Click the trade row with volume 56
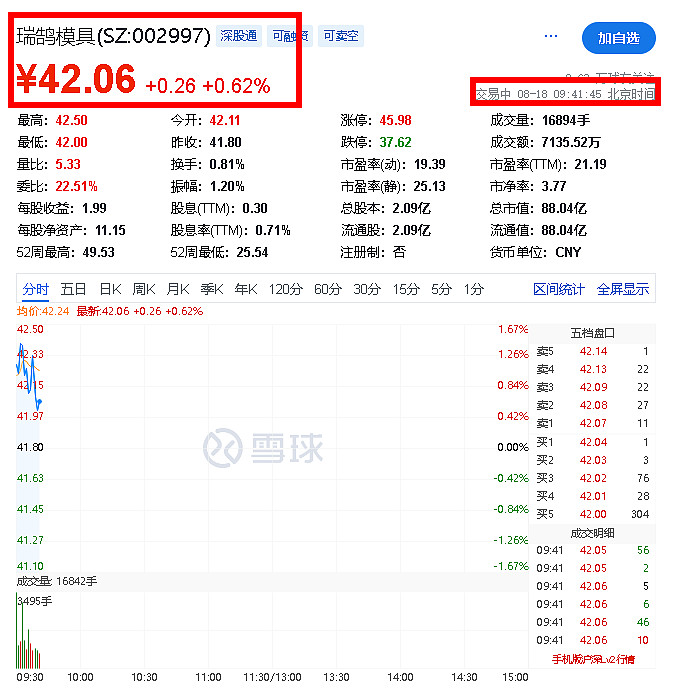Image resolution: width=686 pixels, height=690 pixels. [x=592, y=551]
